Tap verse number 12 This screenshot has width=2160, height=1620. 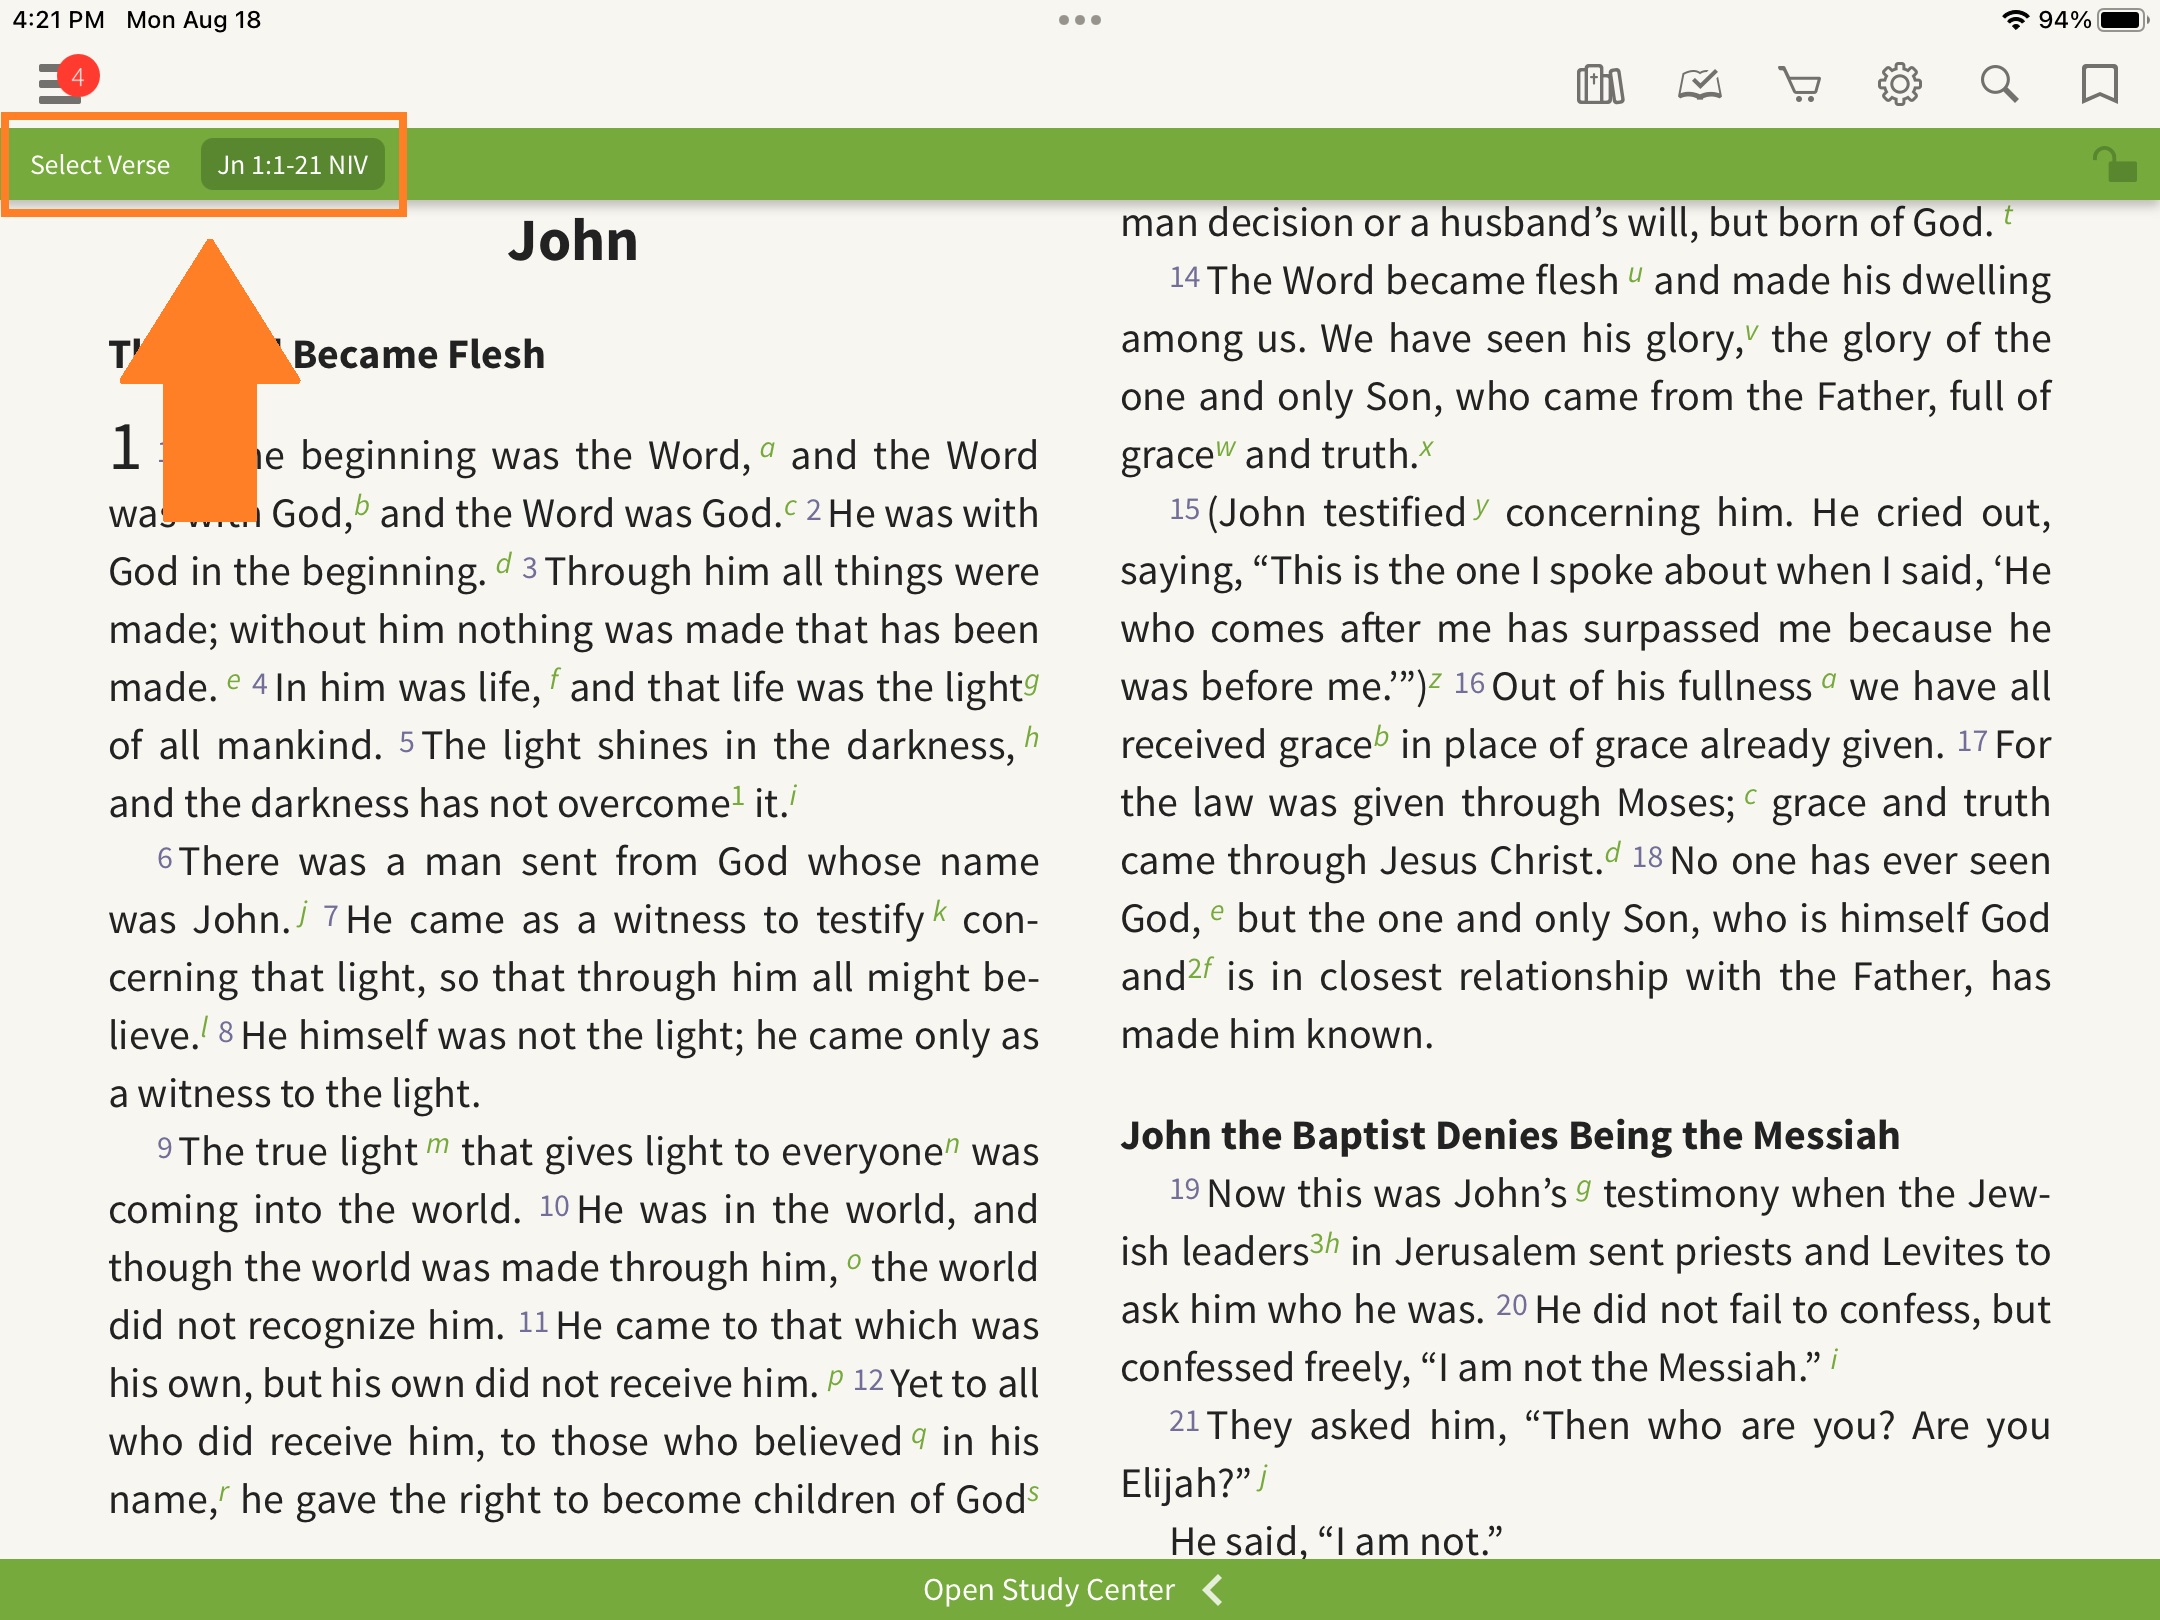click(868, 1380)
